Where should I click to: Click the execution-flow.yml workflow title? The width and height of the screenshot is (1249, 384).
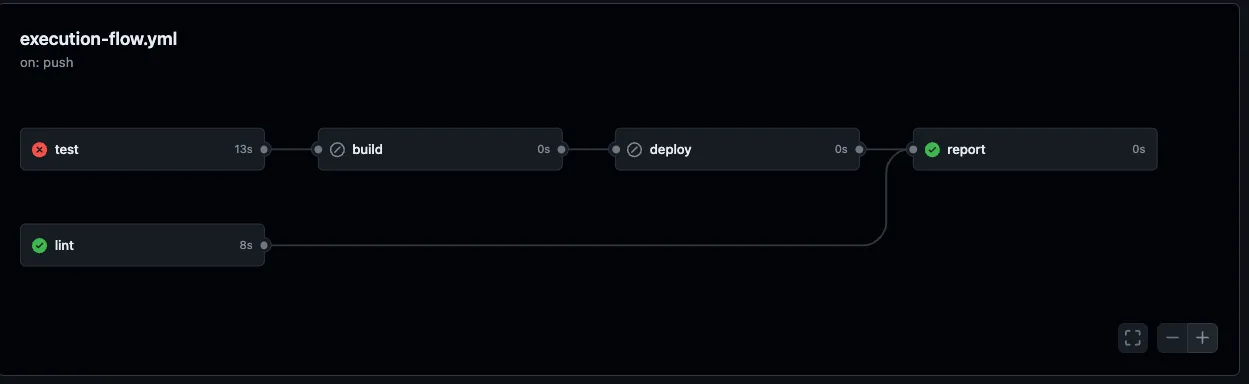click(98, 40)
